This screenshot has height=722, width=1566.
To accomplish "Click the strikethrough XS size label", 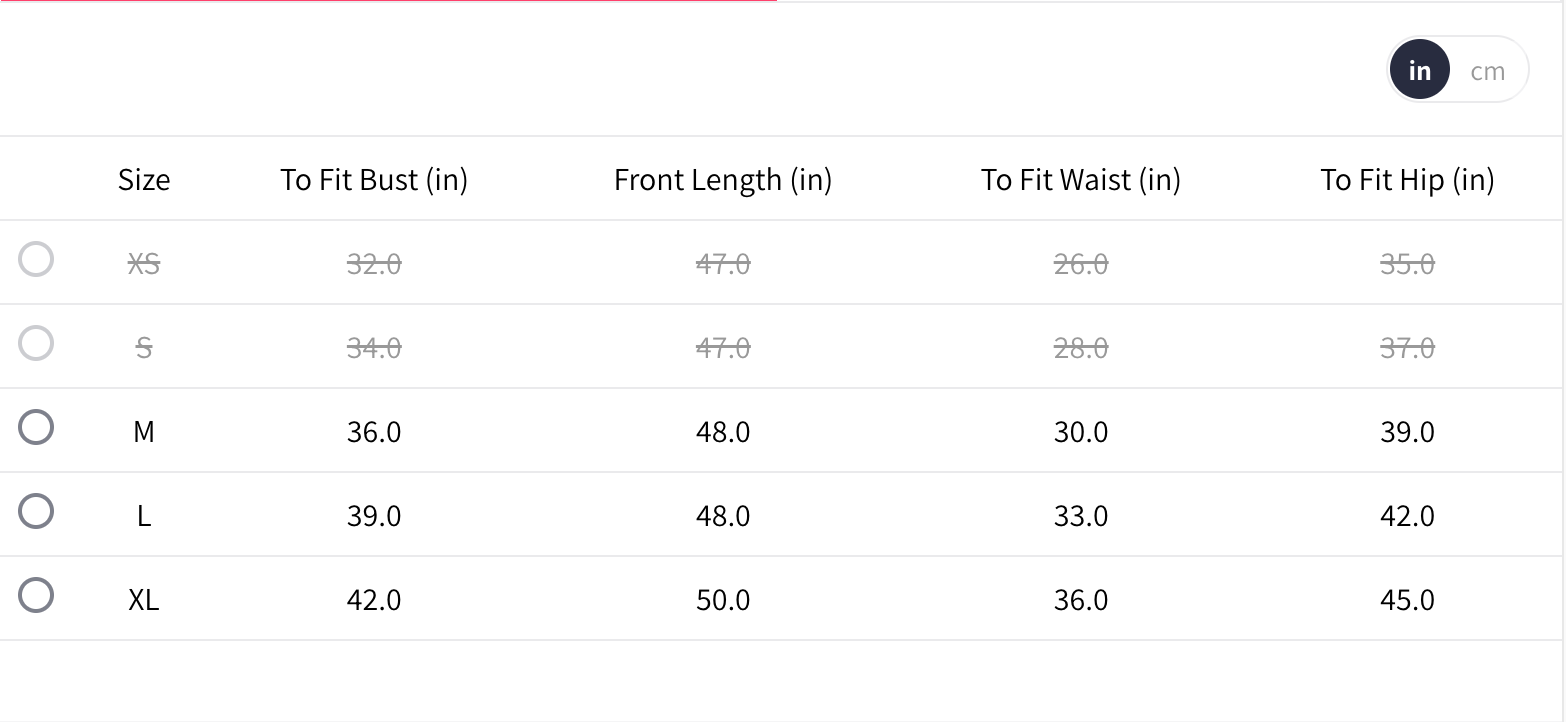I will [144, 264].
